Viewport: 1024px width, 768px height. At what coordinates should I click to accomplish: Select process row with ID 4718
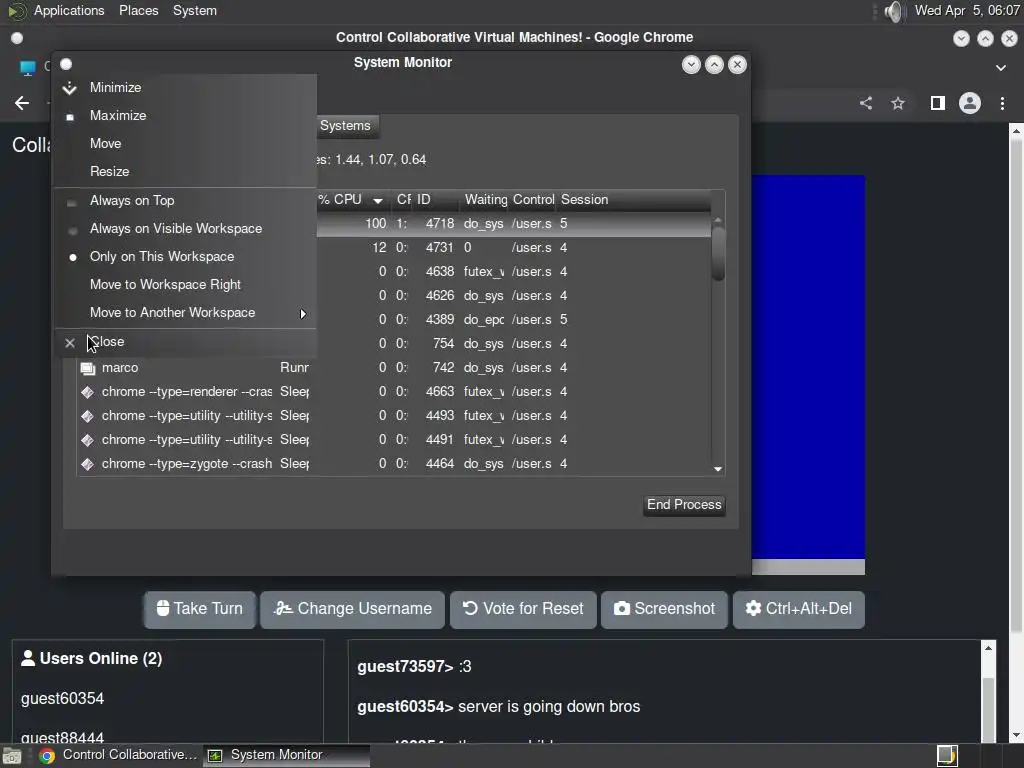coord(513,224)
